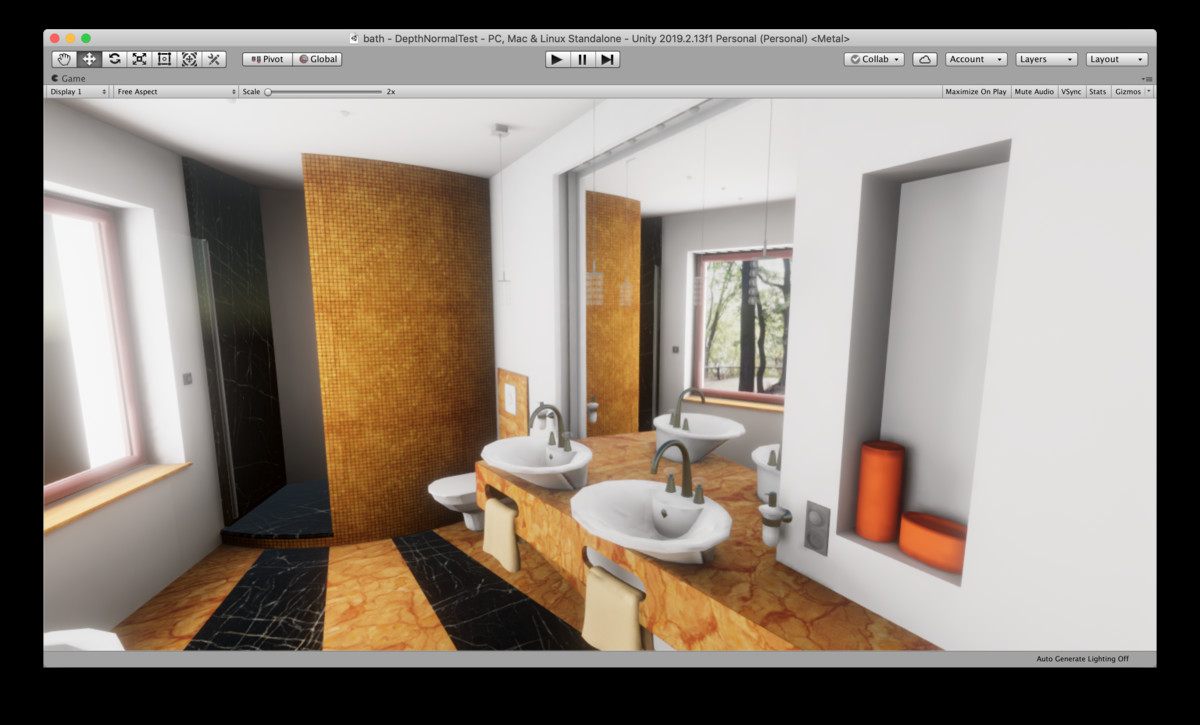Toggle Mute Audio for the Game view
Image resolution: width=1200 pixels, height=725 pixels.
1034,91
